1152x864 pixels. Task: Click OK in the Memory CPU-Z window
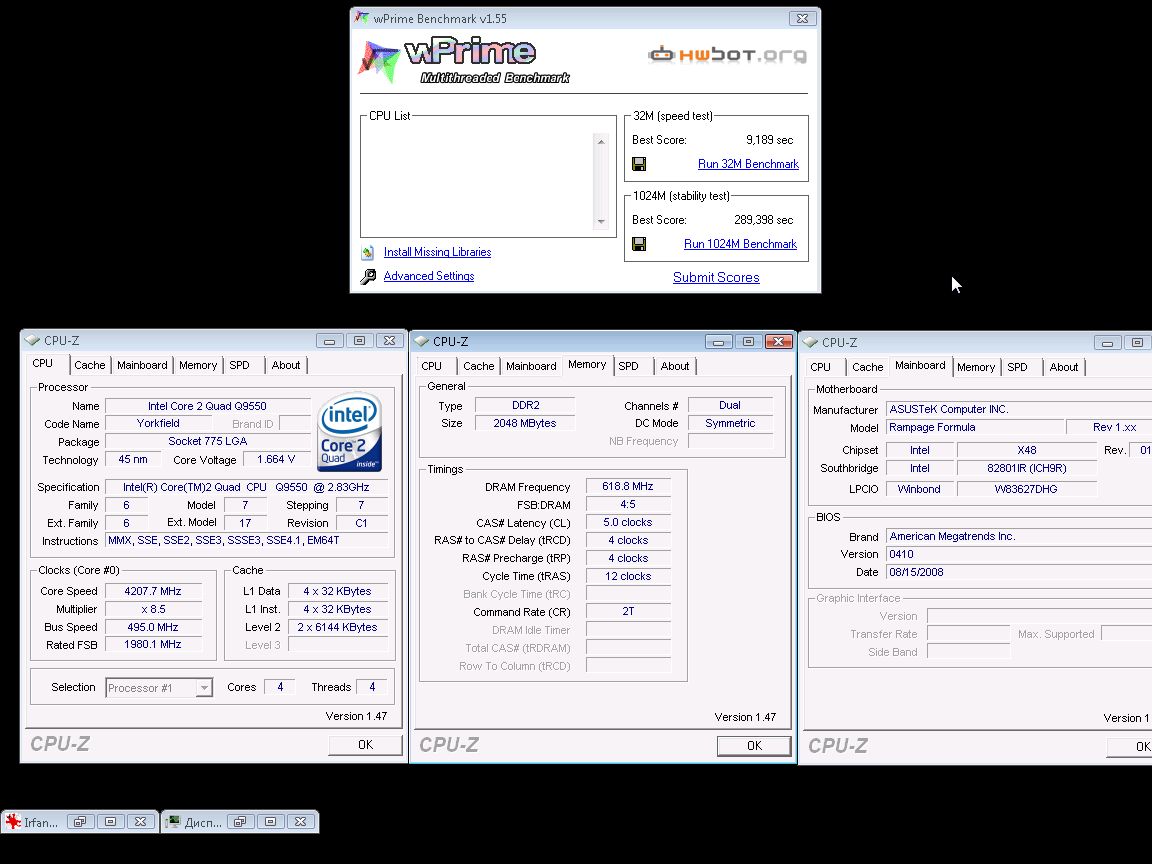pyautogui.click(x=755, y=746)
